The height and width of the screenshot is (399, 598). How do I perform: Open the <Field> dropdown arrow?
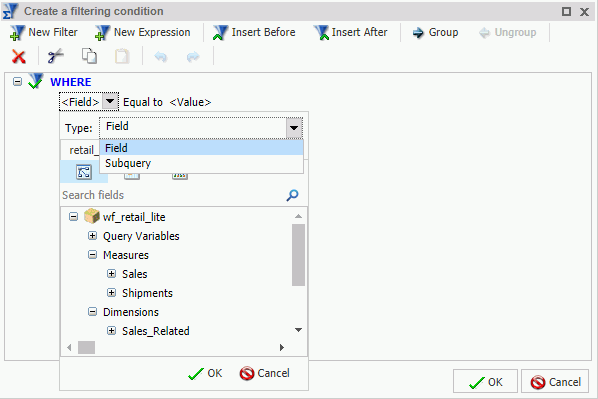(110, 101)
